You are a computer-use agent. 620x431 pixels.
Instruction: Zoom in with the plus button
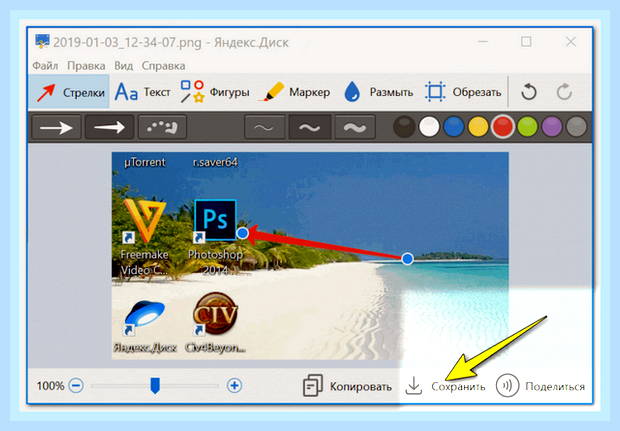(x=234, y=386)
